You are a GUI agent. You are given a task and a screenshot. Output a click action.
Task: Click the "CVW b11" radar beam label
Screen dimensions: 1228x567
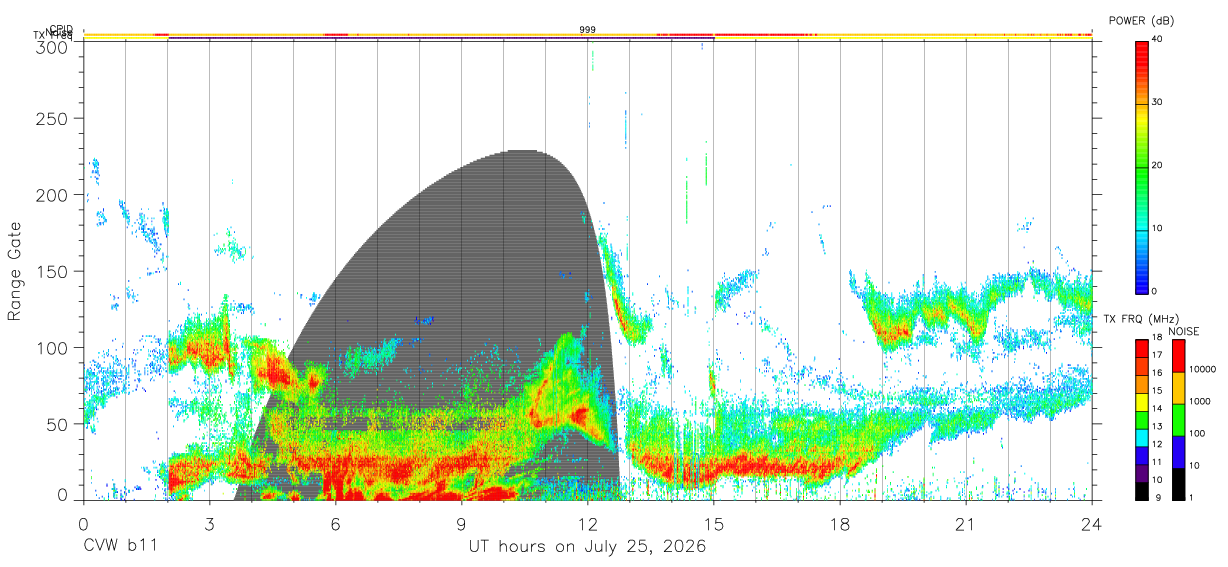[x=120, y=547]
